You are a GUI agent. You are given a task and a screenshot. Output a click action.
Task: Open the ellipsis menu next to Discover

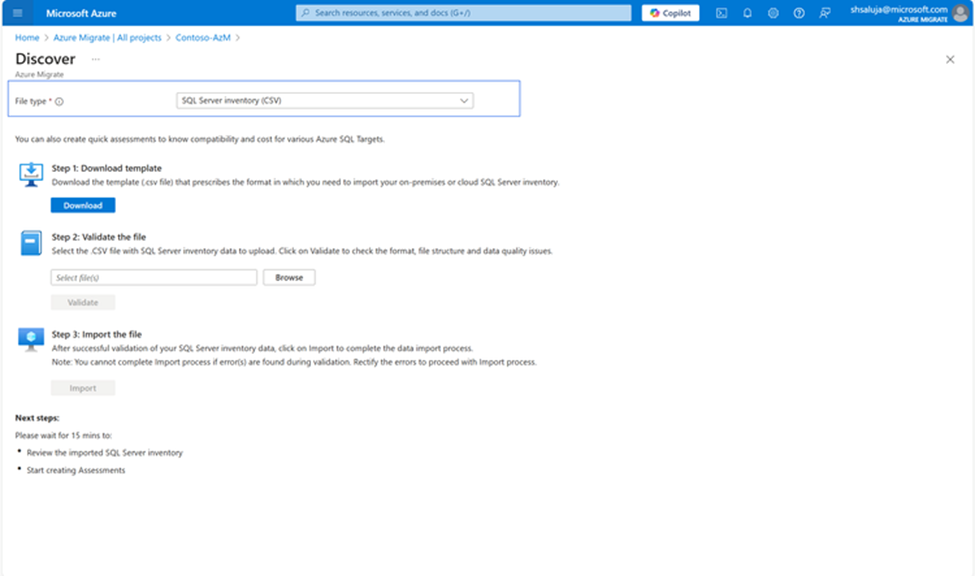pyautogui.click(x=95, y=59)
